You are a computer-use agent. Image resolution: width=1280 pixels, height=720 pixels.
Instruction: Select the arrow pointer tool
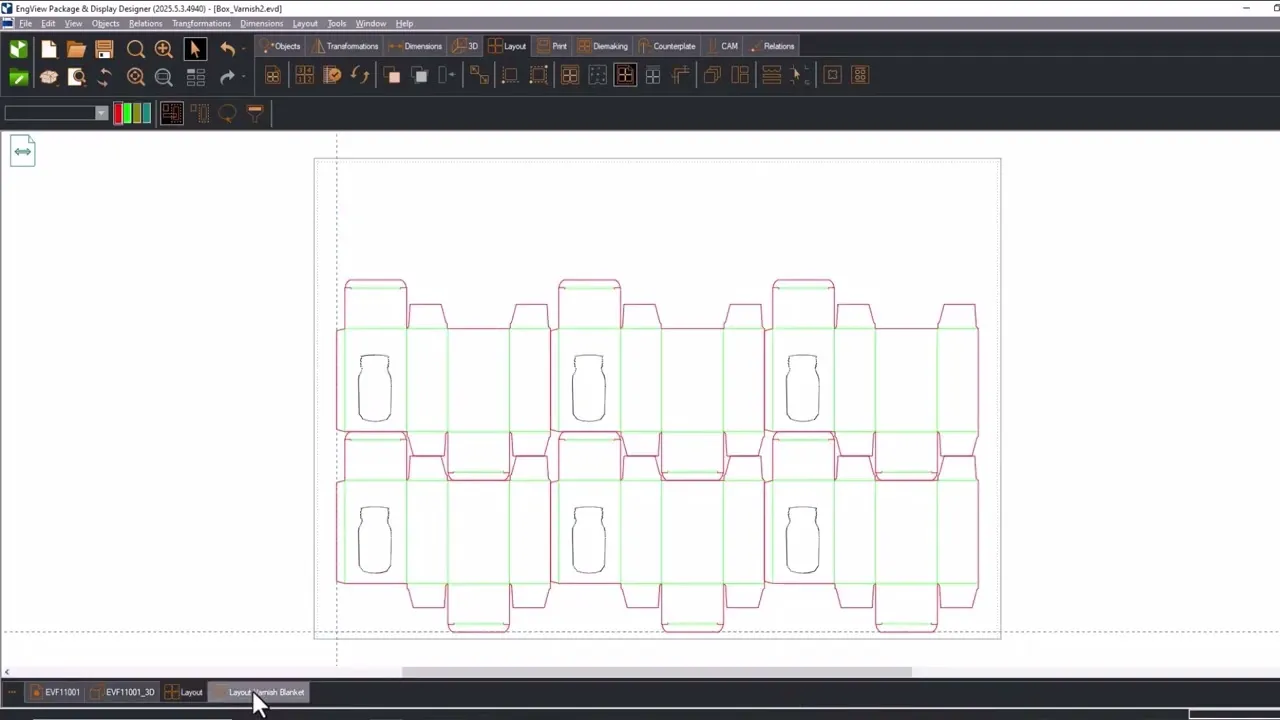tap(195, 49)
